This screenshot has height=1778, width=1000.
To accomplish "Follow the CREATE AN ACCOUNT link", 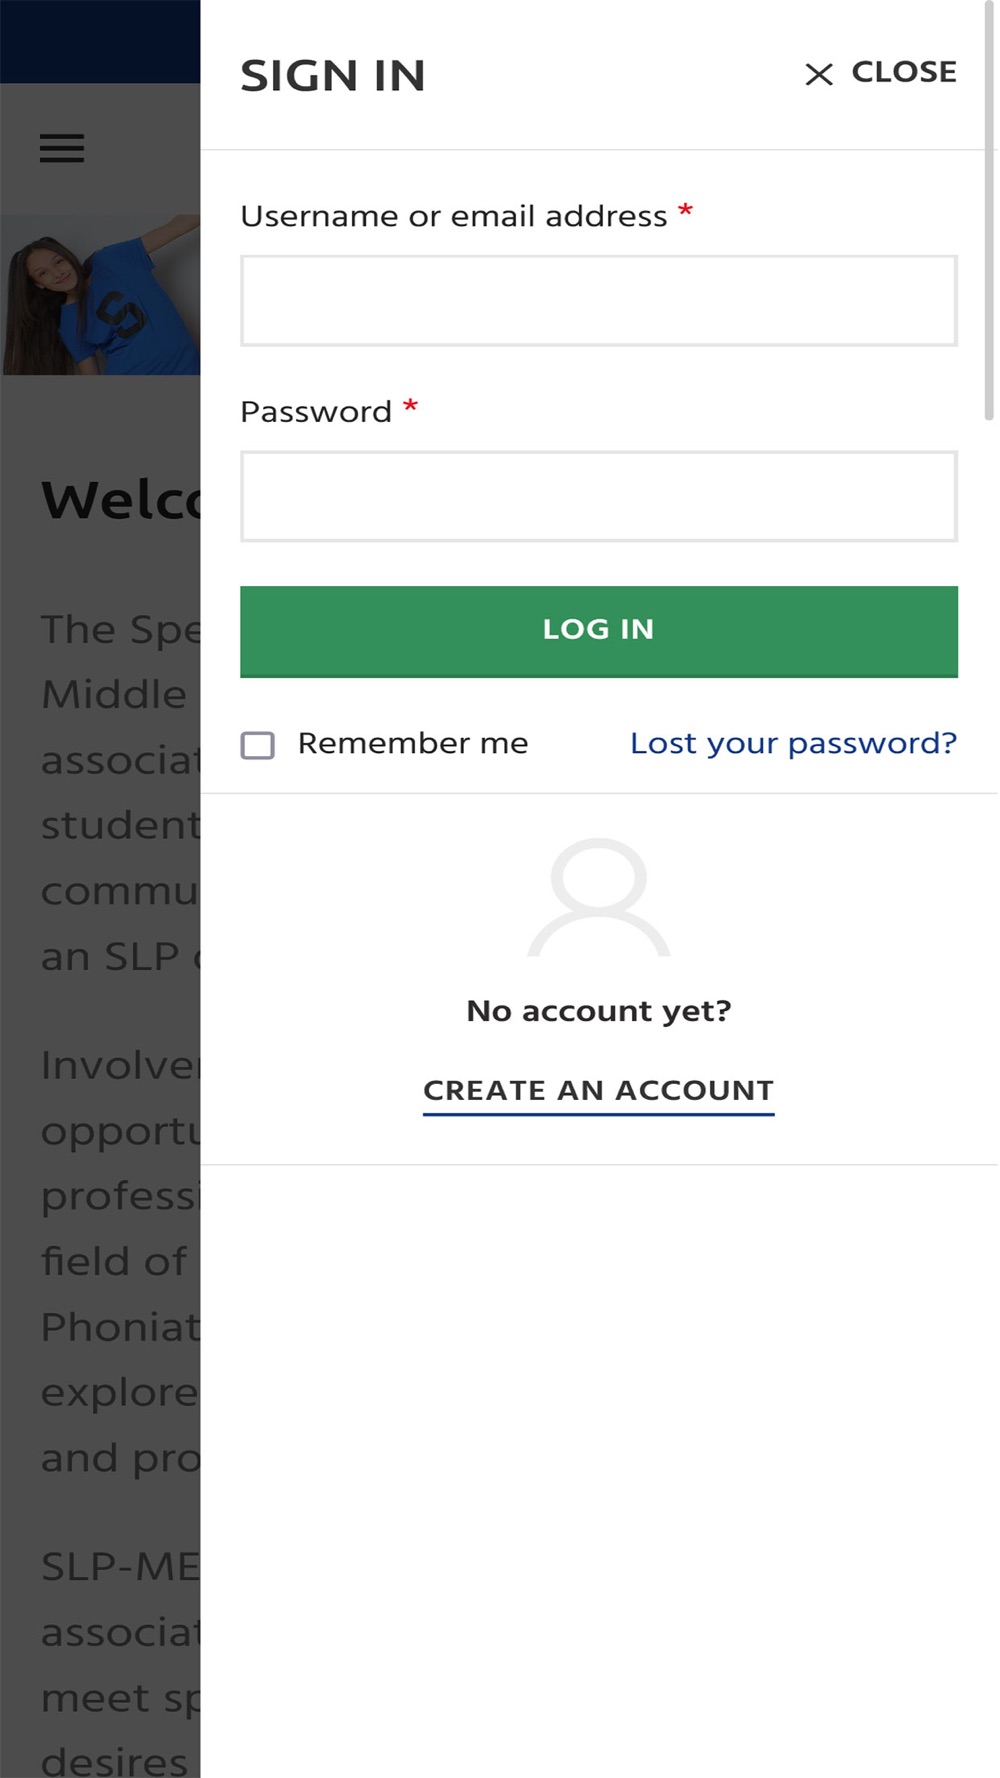I will pyautogui.click(x=599, y=1091).
